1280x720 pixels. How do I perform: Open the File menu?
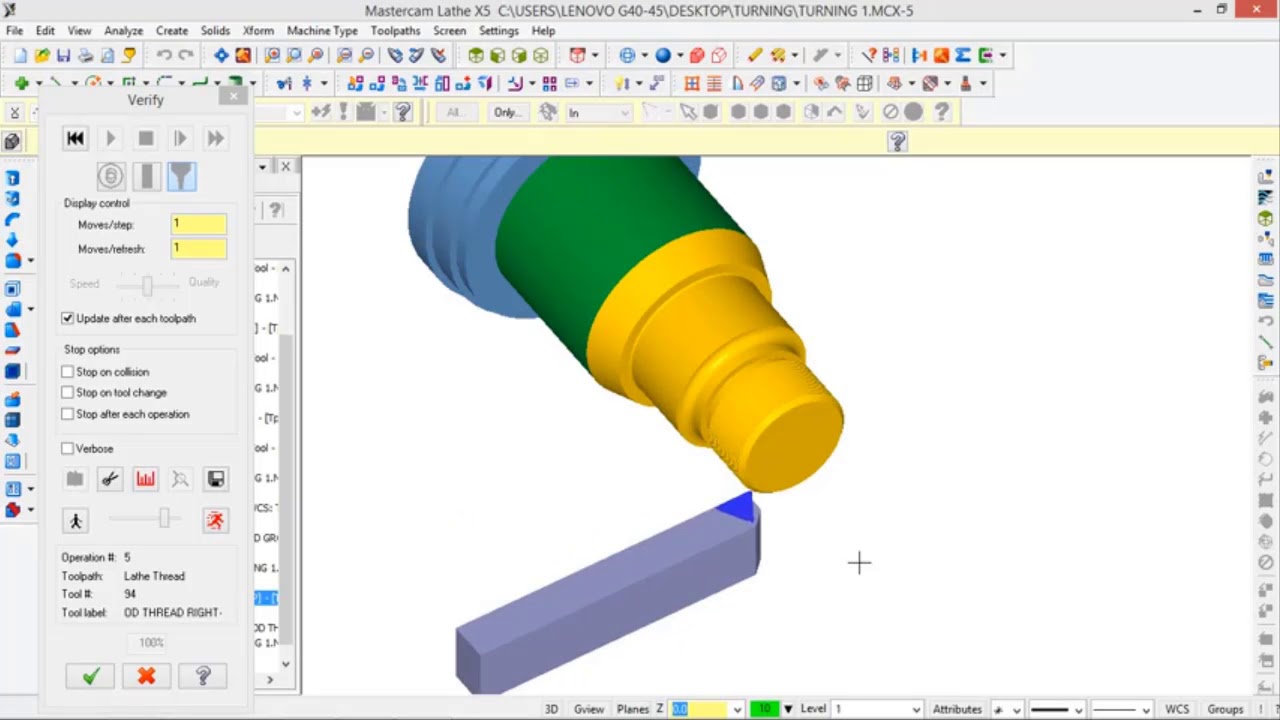(x=14, y=31)
